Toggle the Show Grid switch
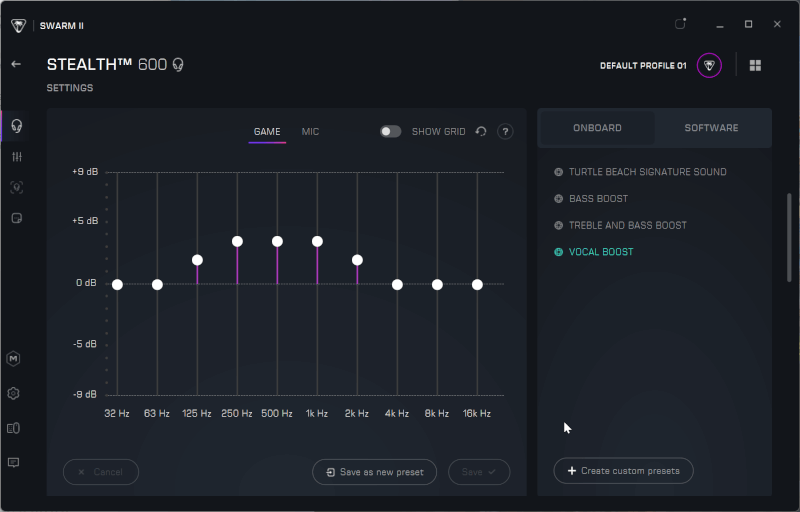 (x=390, y=132)
